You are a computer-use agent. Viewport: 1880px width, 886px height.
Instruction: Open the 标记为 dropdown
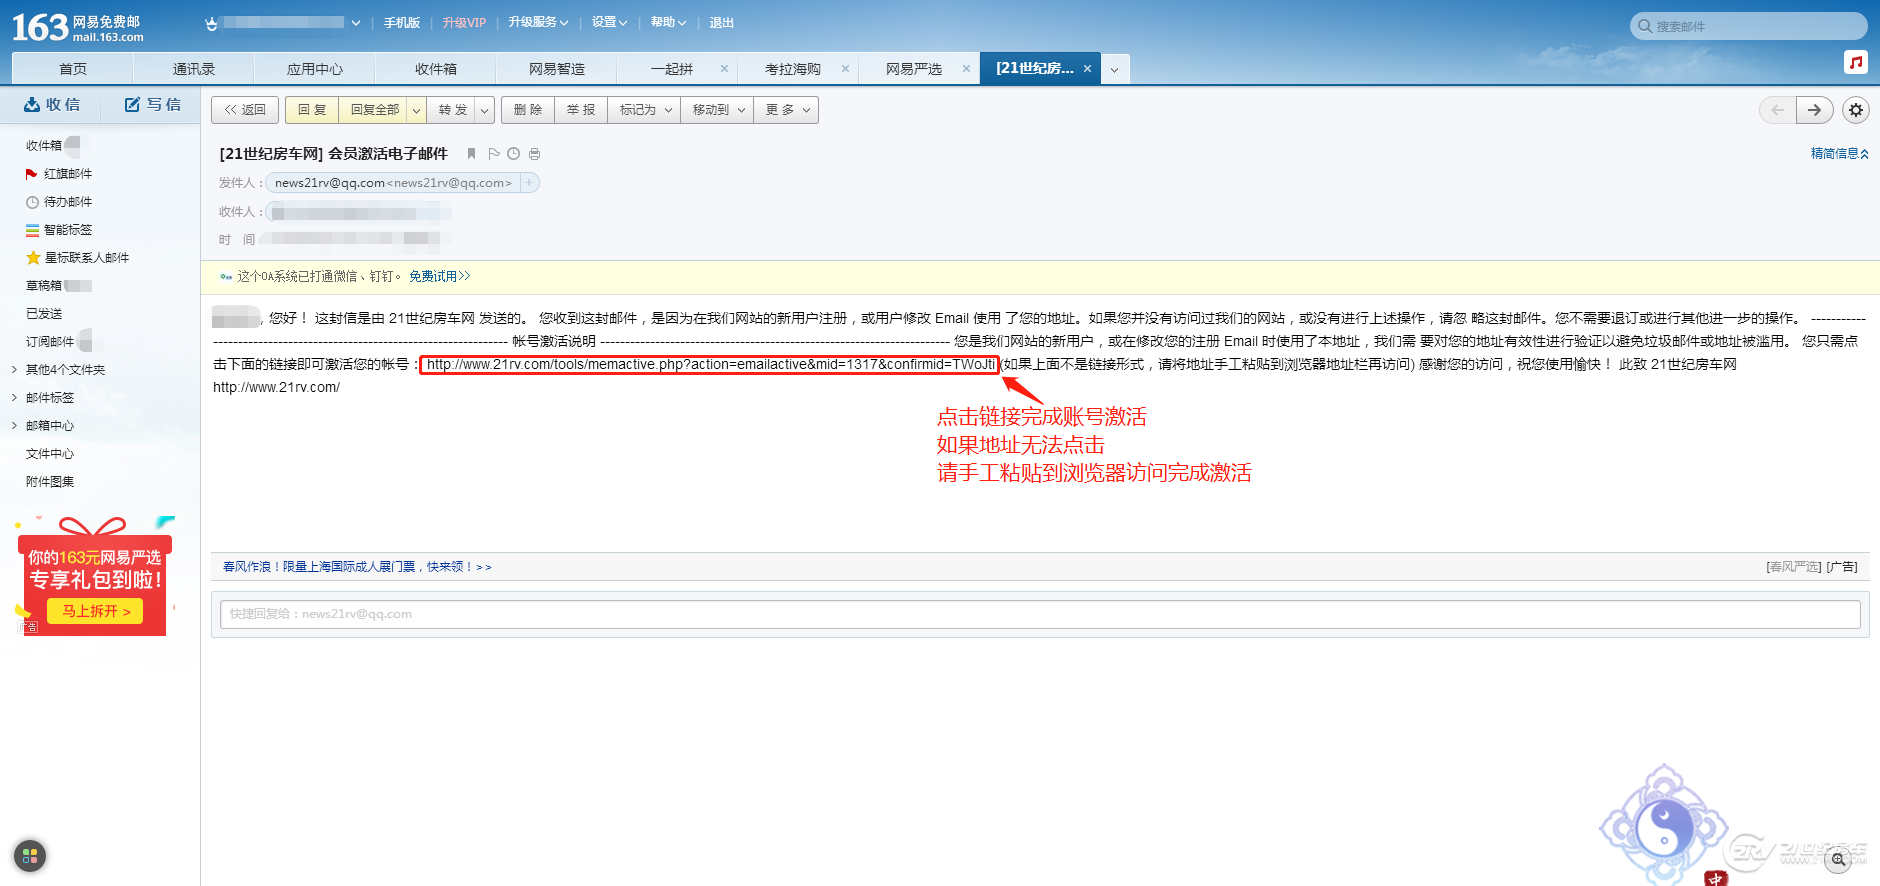click(644, 110)
